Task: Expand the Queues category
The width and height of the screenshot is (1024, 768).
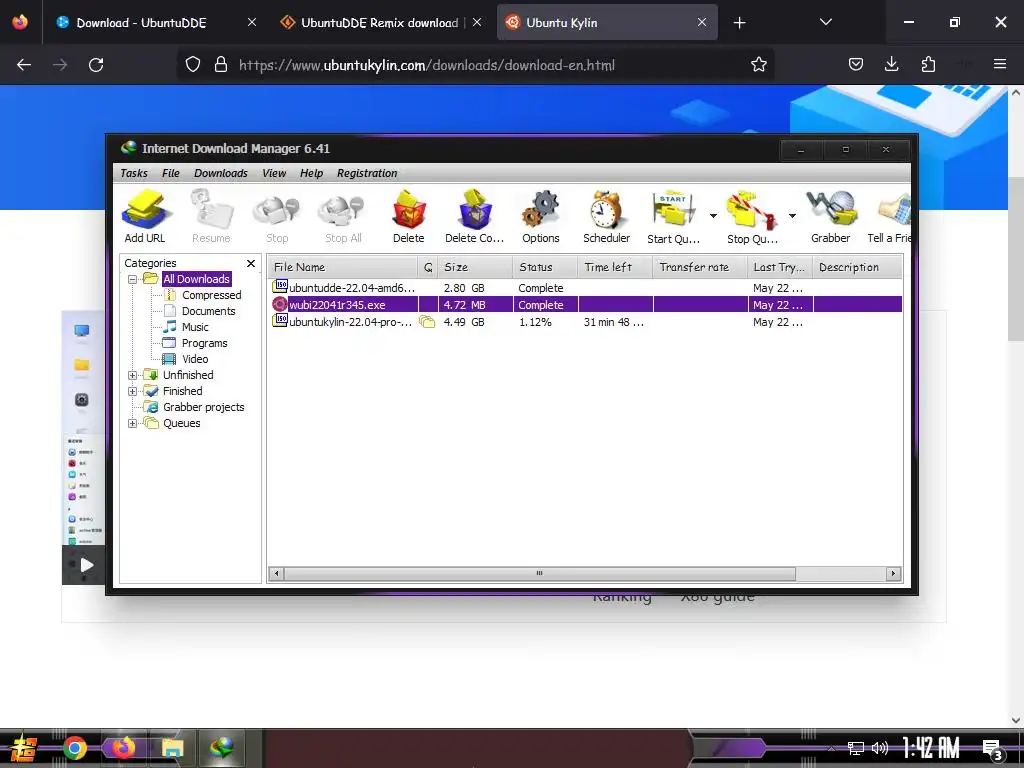Action: tap(133, 423)
